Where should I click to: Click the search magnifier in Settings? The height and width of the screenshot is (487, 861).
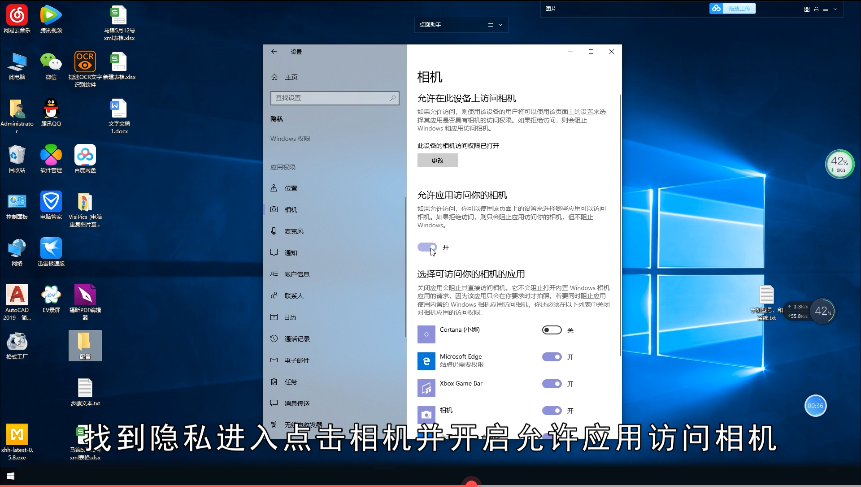[x=393, y=98]
